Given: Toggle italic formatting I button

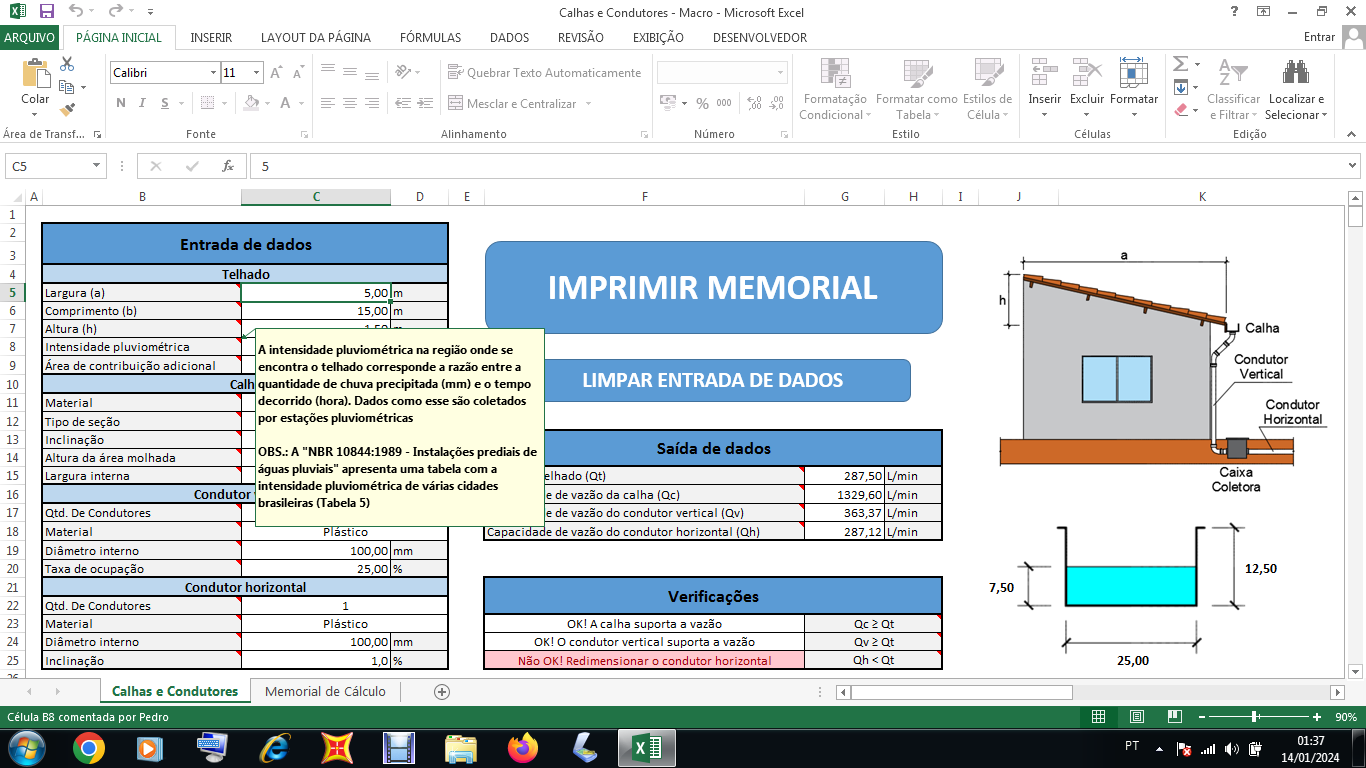Looking at the screenshot, I should [140, 103].
